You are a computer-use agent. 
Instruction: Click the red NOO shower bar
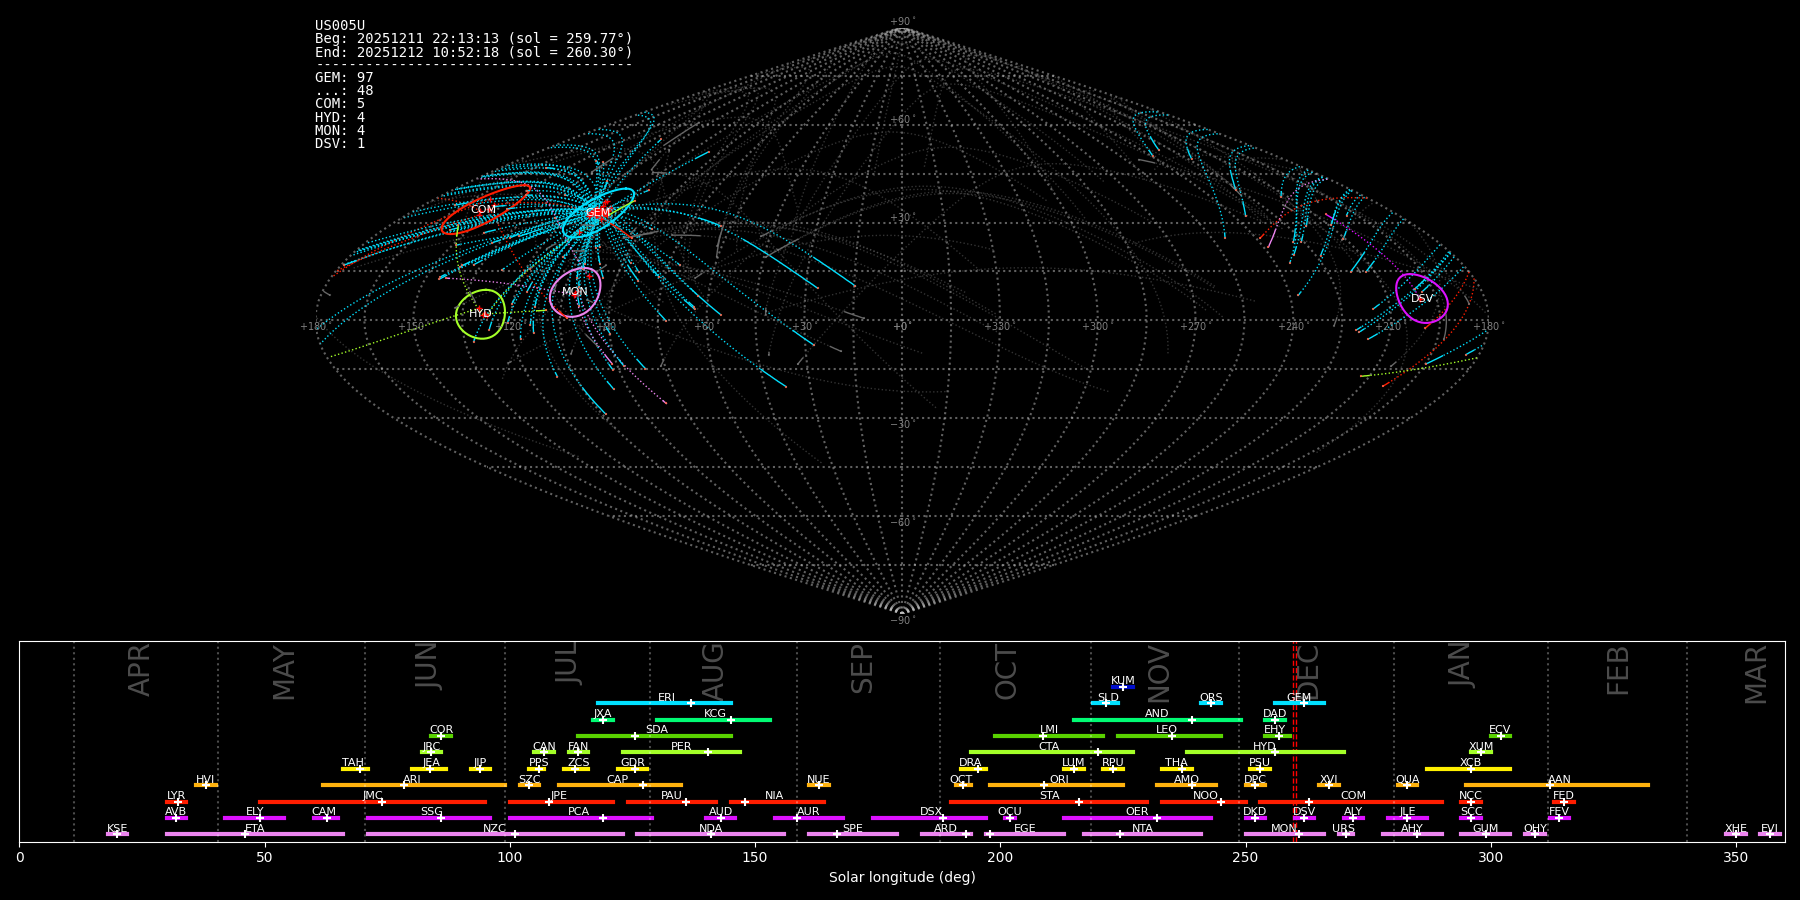click(1204, 802)
